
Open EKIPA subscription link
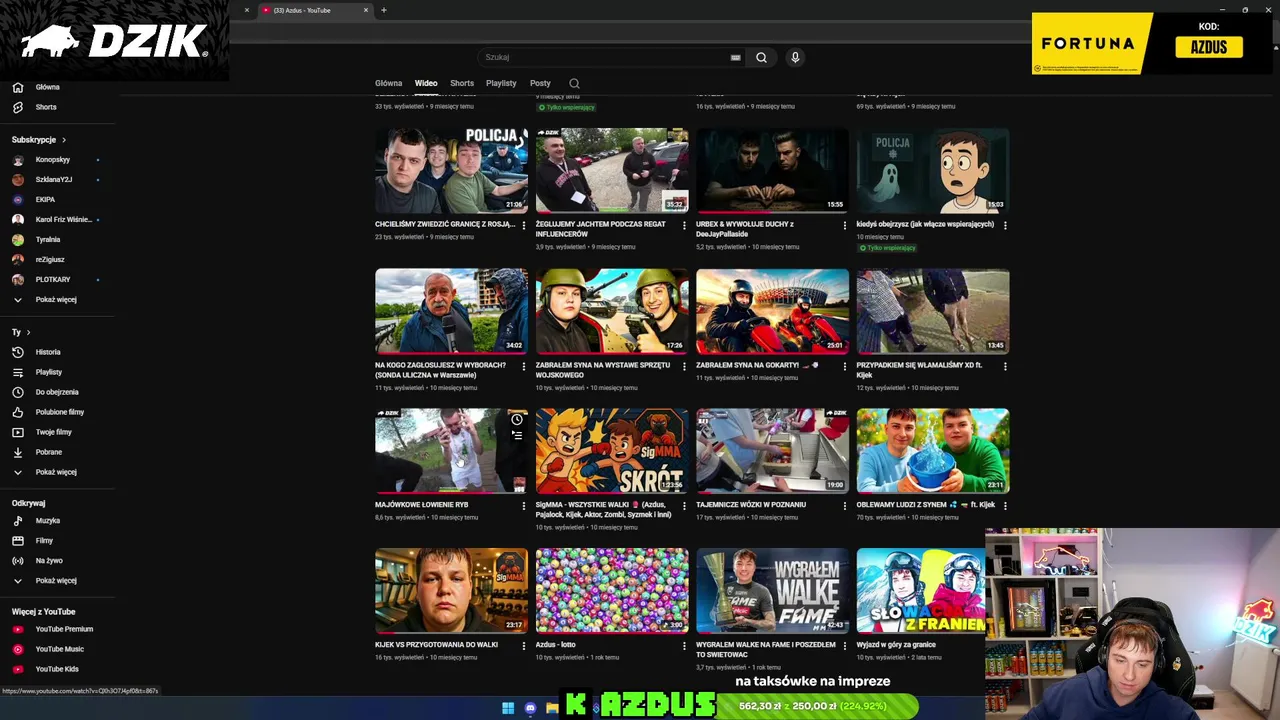[45, 200]
